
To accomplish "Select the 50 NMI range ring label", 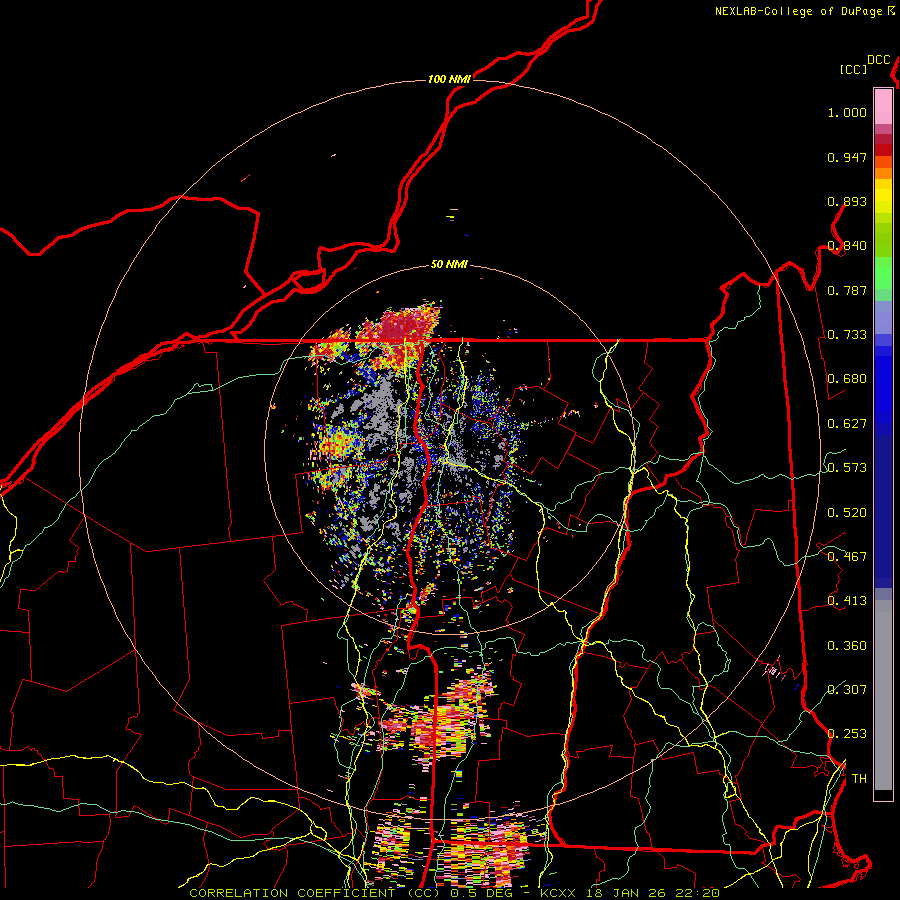I will pos(449,265).
